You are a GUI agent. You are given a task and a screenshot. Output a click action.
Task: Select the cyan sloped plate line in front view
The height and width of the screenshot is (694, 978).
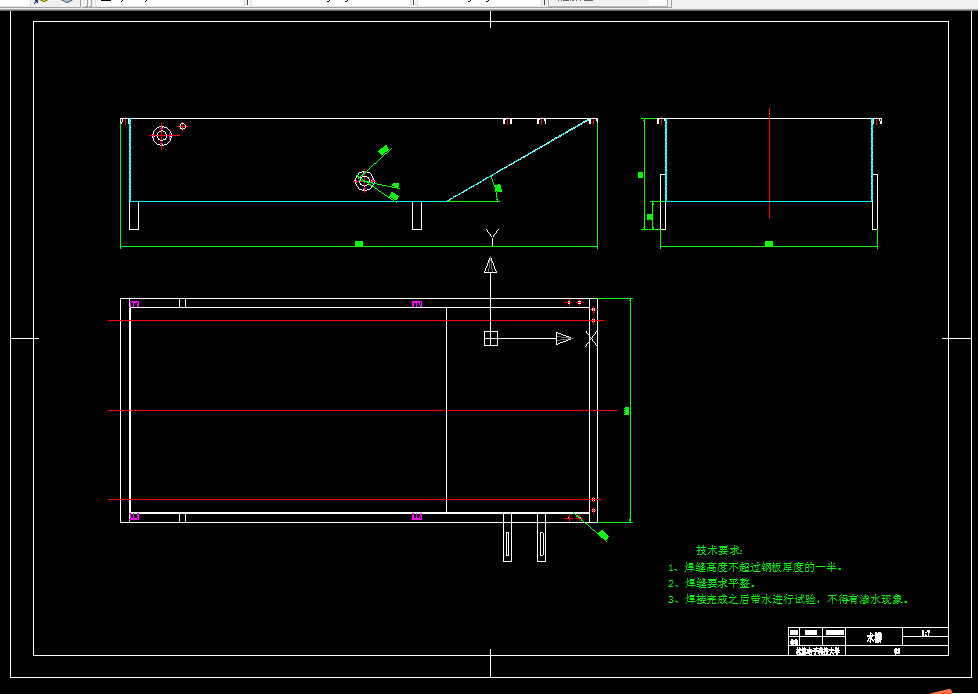[518, 160]
